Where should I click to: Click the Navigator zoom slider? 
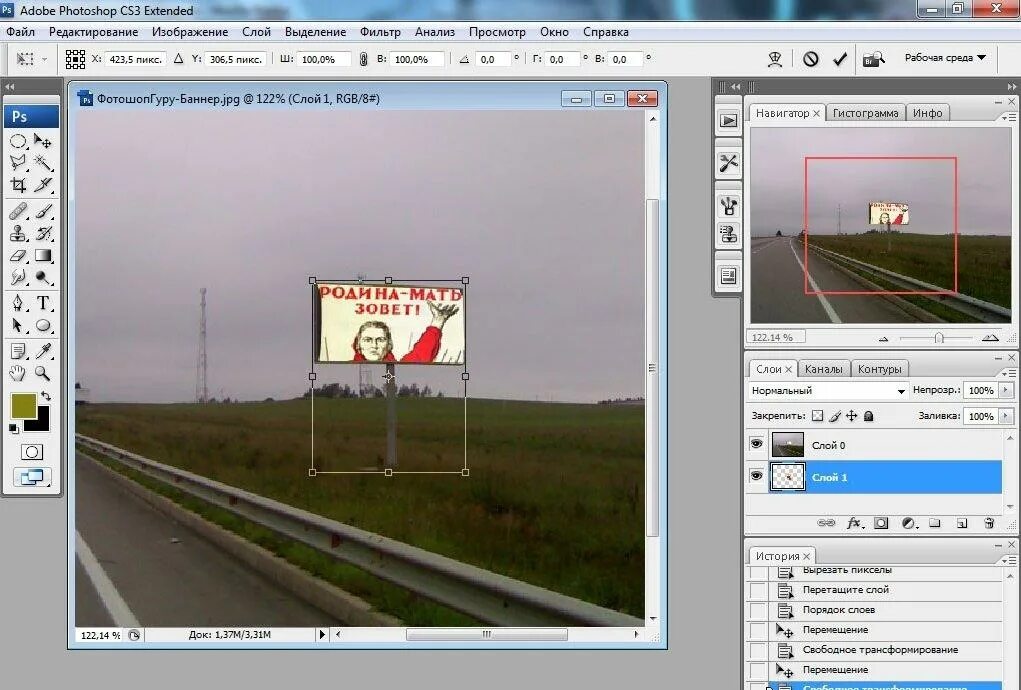(939, 338)
